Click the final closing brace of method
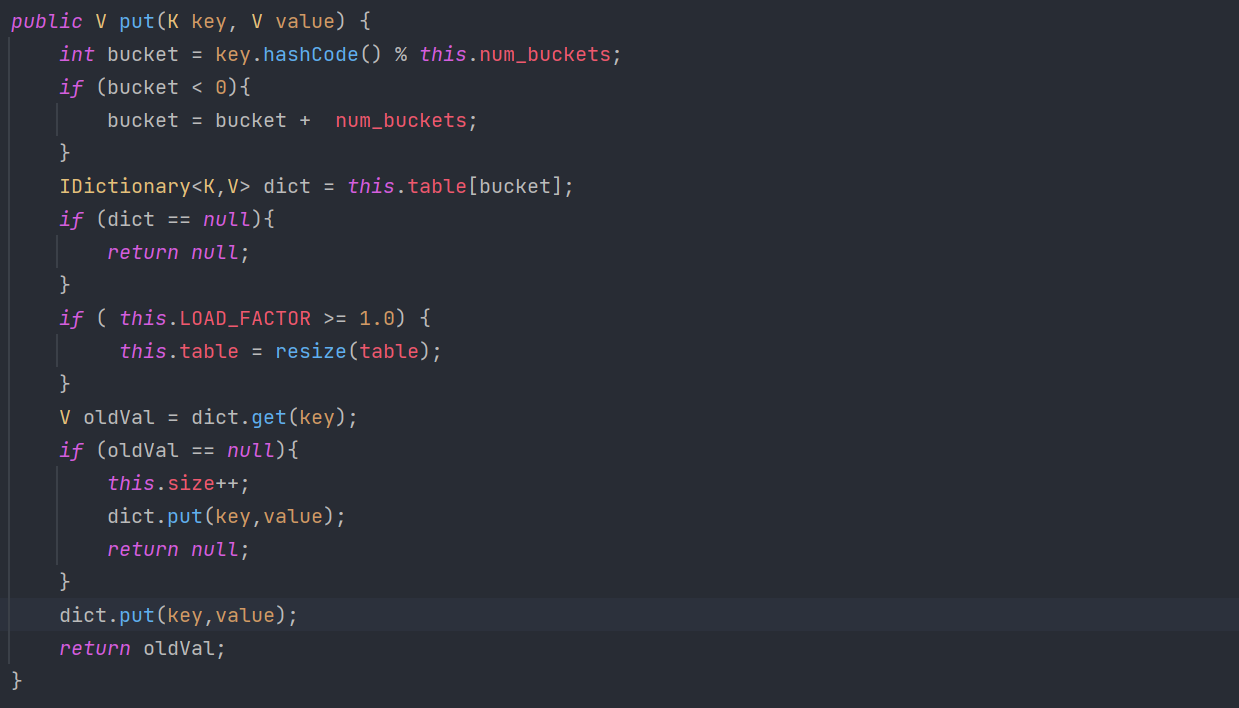 (16, 681)
